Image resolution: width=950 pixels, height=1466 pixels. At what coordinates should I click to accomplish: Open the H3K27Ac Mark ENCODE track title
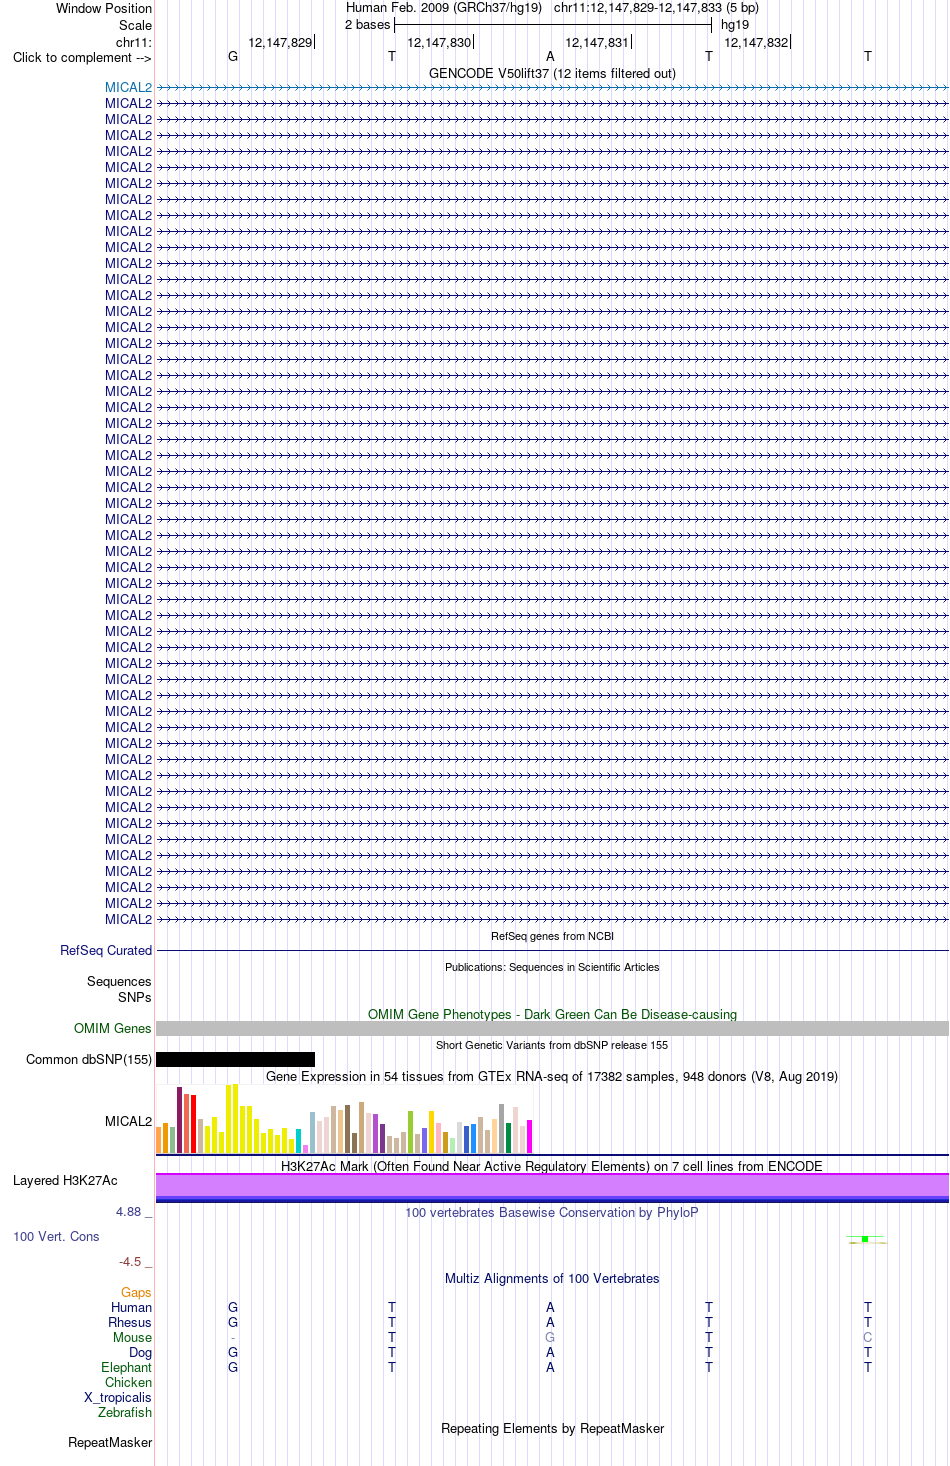point(552,1166)
